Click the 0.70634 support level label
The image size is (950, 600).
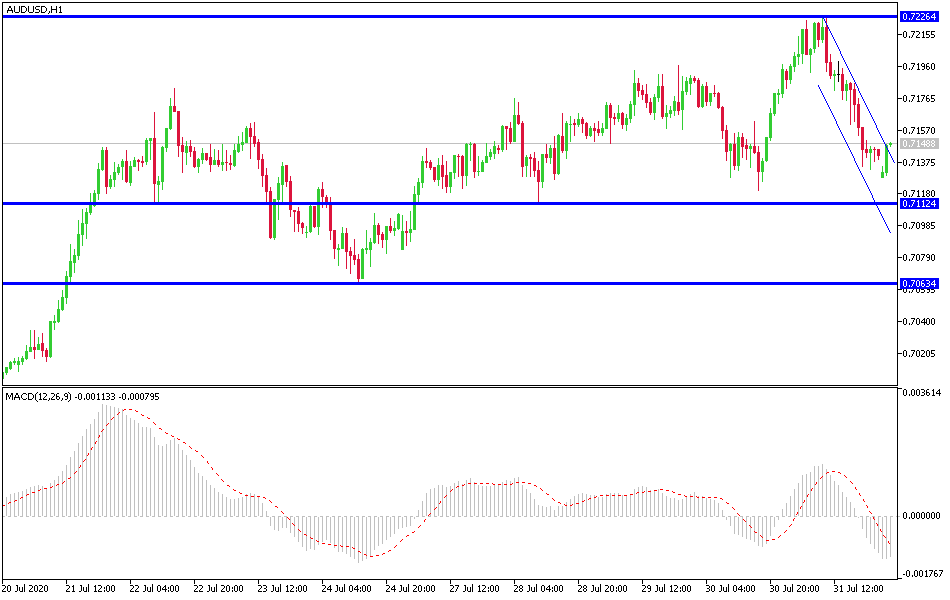919,284
